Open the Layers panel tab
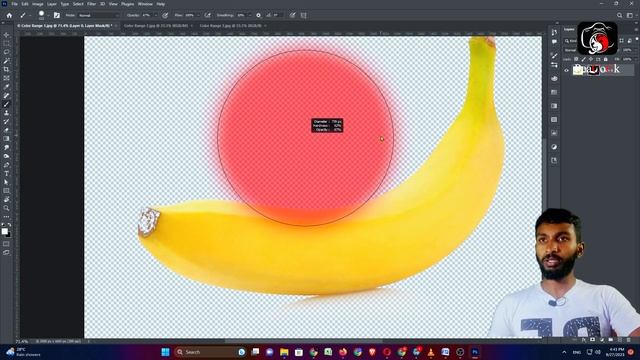The height and width of the screenshot is (360, 640). 569,29
